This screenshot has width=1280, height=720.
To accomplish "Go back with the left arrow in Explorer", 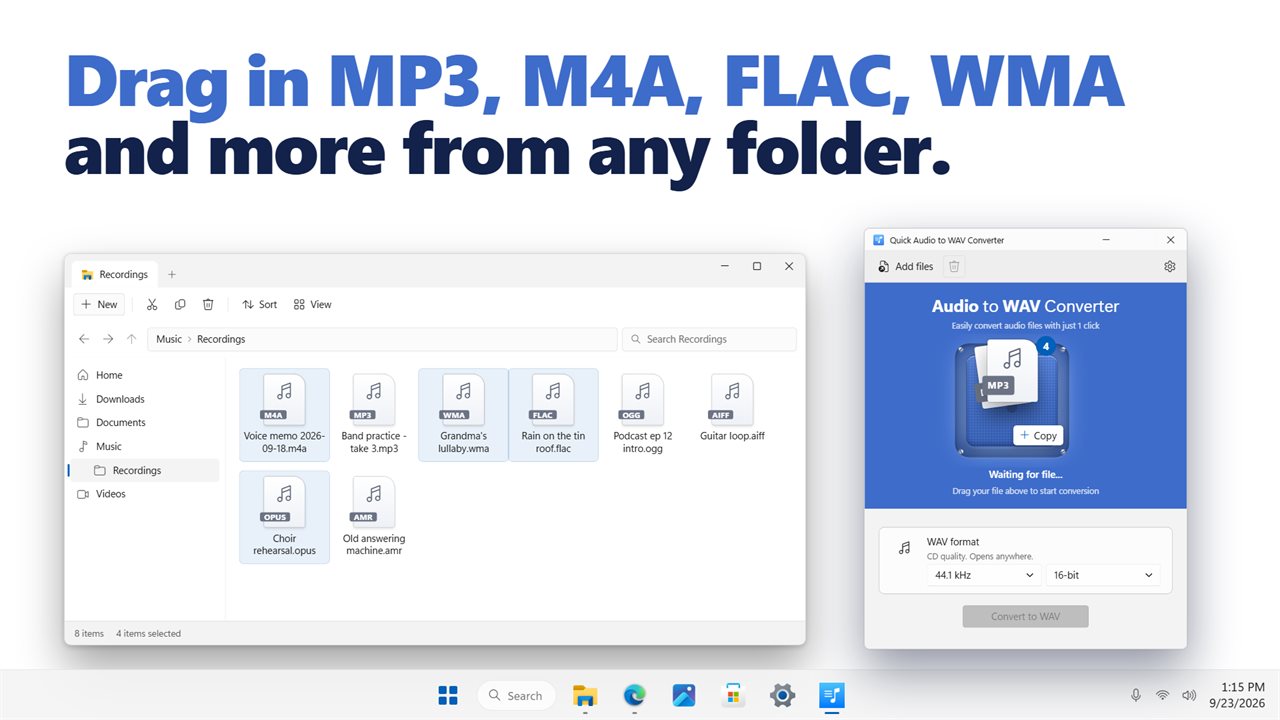I will 84,339.
